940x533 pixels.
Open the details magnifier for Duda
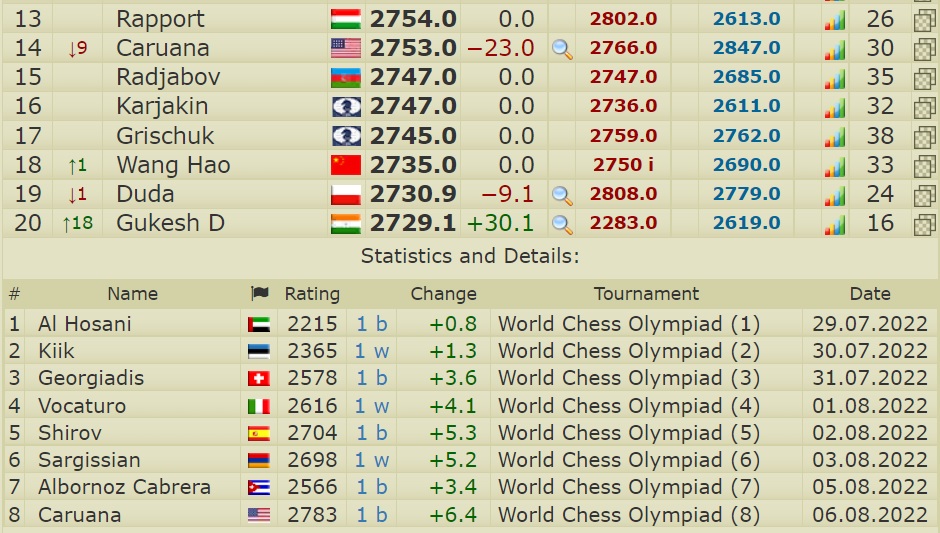[x=563, y=195]
